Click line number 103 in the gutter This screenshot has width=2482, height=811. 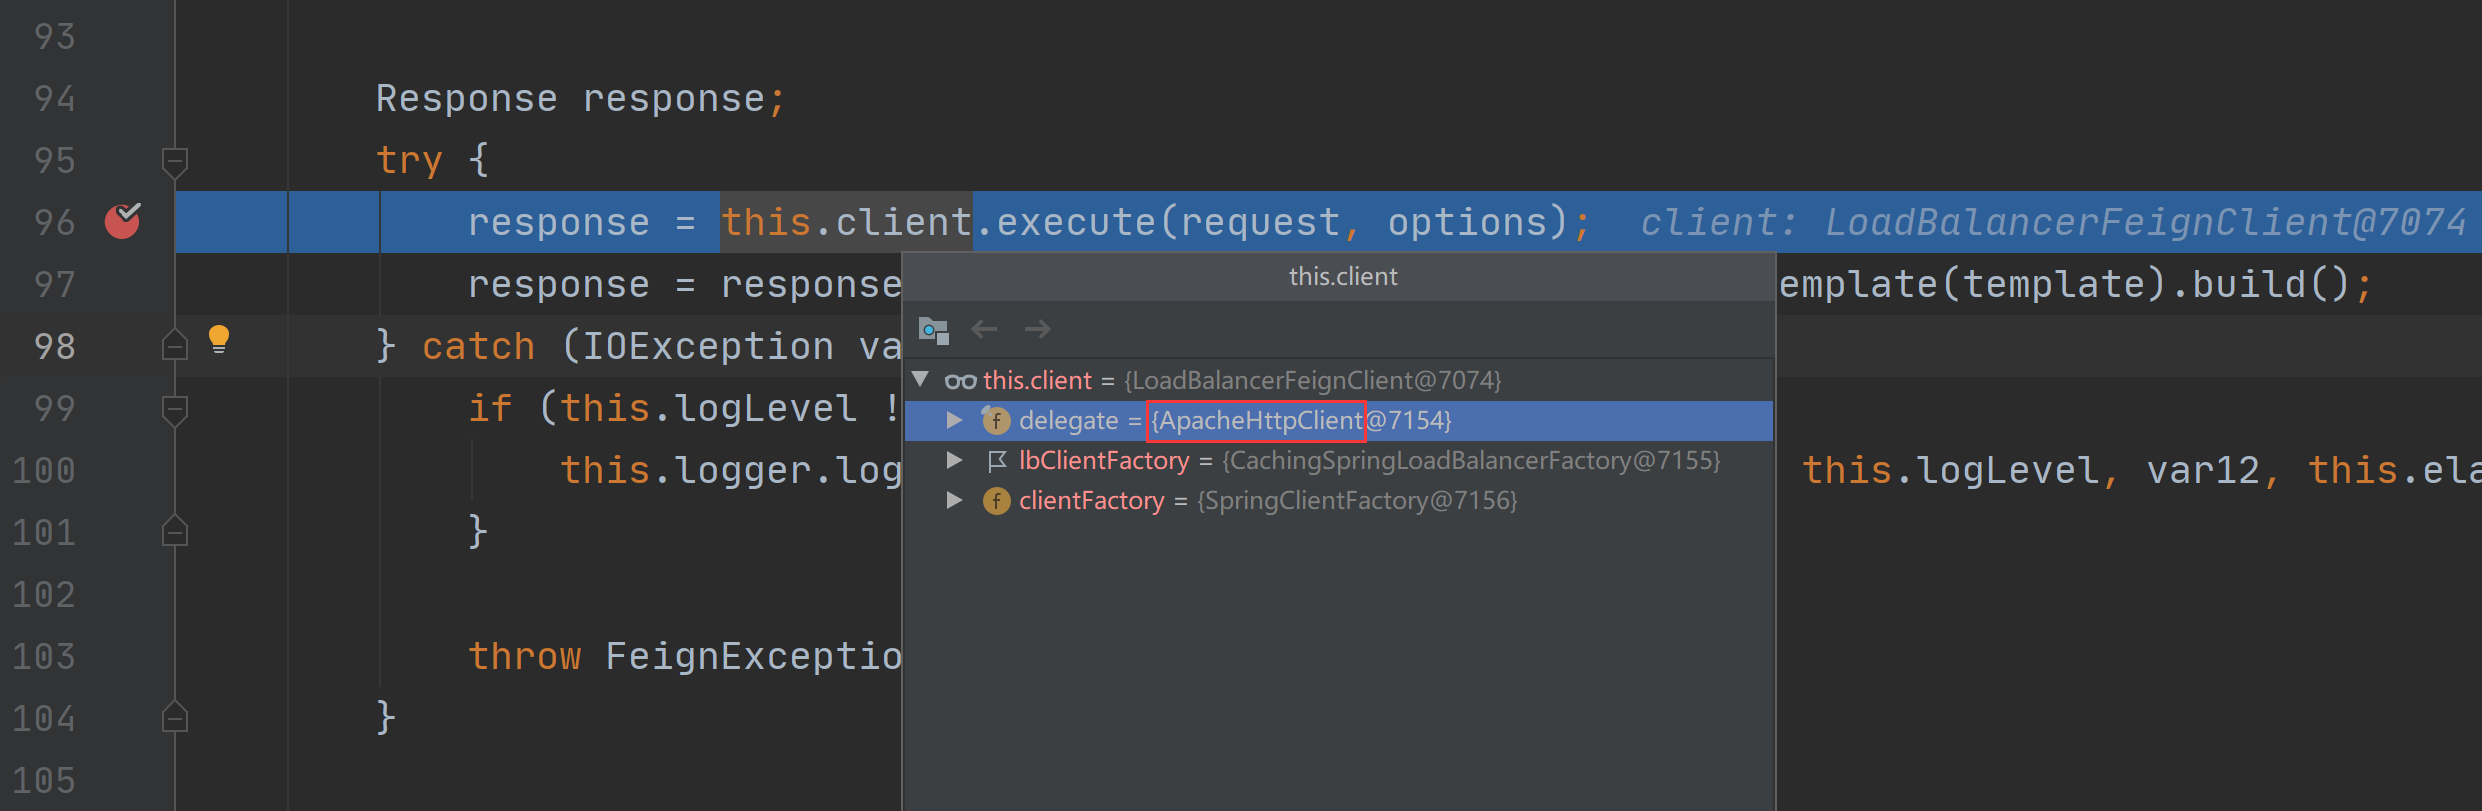44,657
